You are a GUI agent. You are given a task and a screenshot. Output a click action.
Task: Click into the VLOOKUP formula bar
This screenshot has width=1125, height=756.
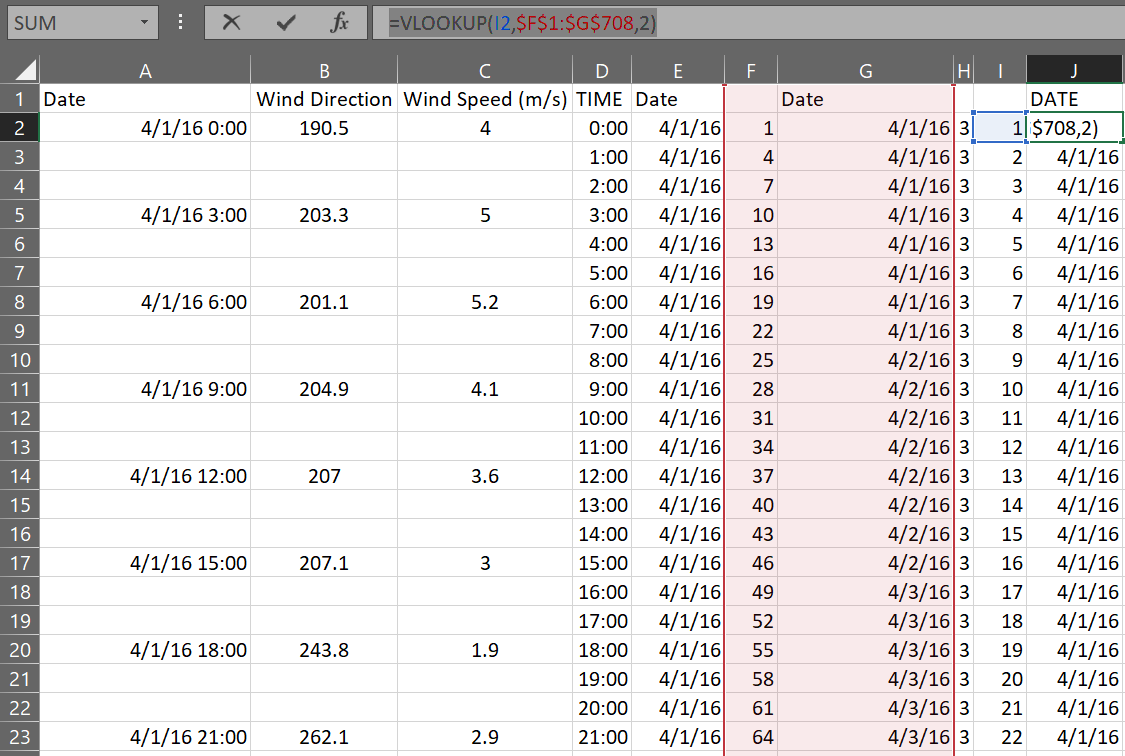(x=748, y=23)
